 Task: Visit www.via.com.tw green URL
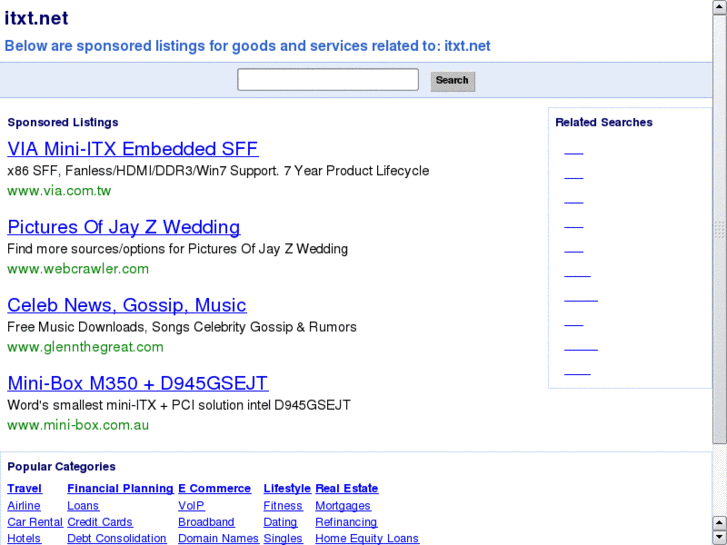click(59, 191)
